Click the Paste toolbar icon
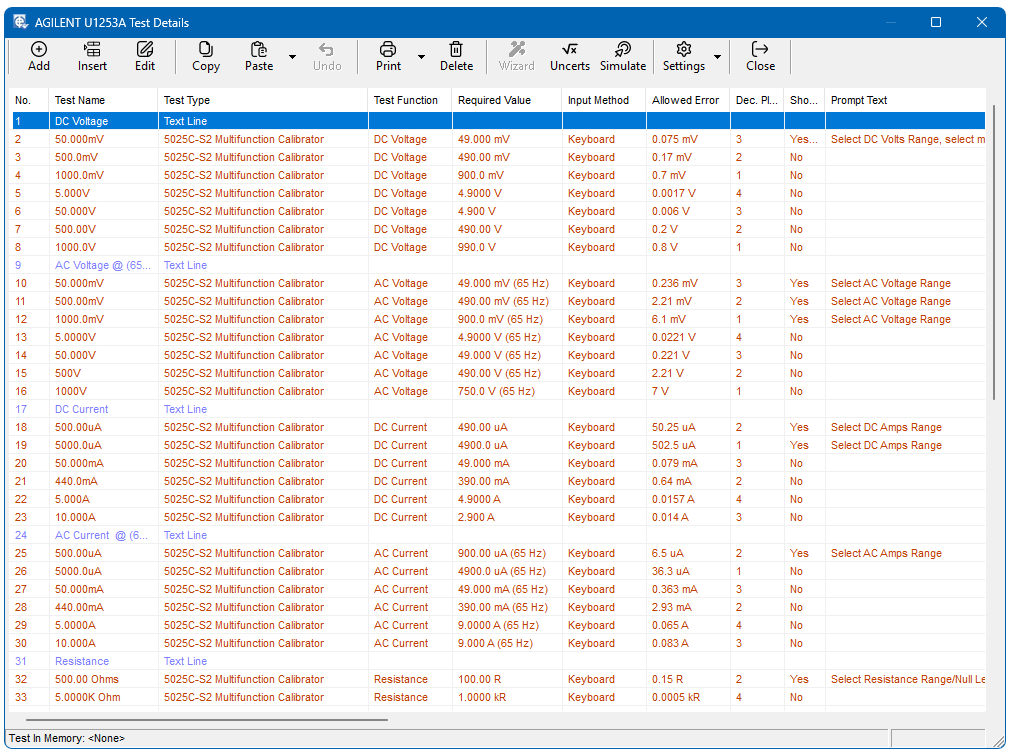The width and height of the screenshot is (1009, 755). [x=259, y=56]
